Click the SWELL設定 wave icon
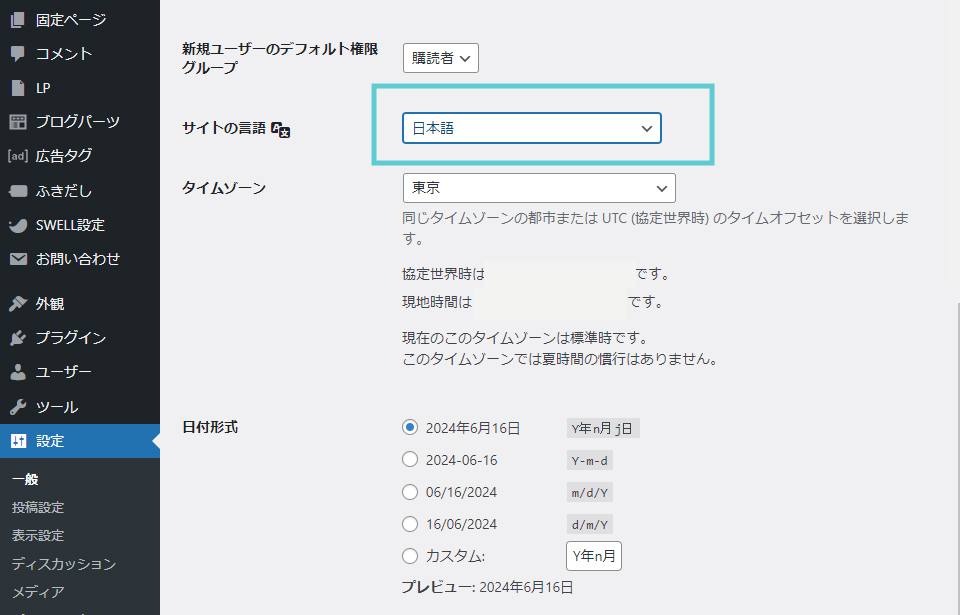This screenshot has width=960, height=615. tap(18, 225)
